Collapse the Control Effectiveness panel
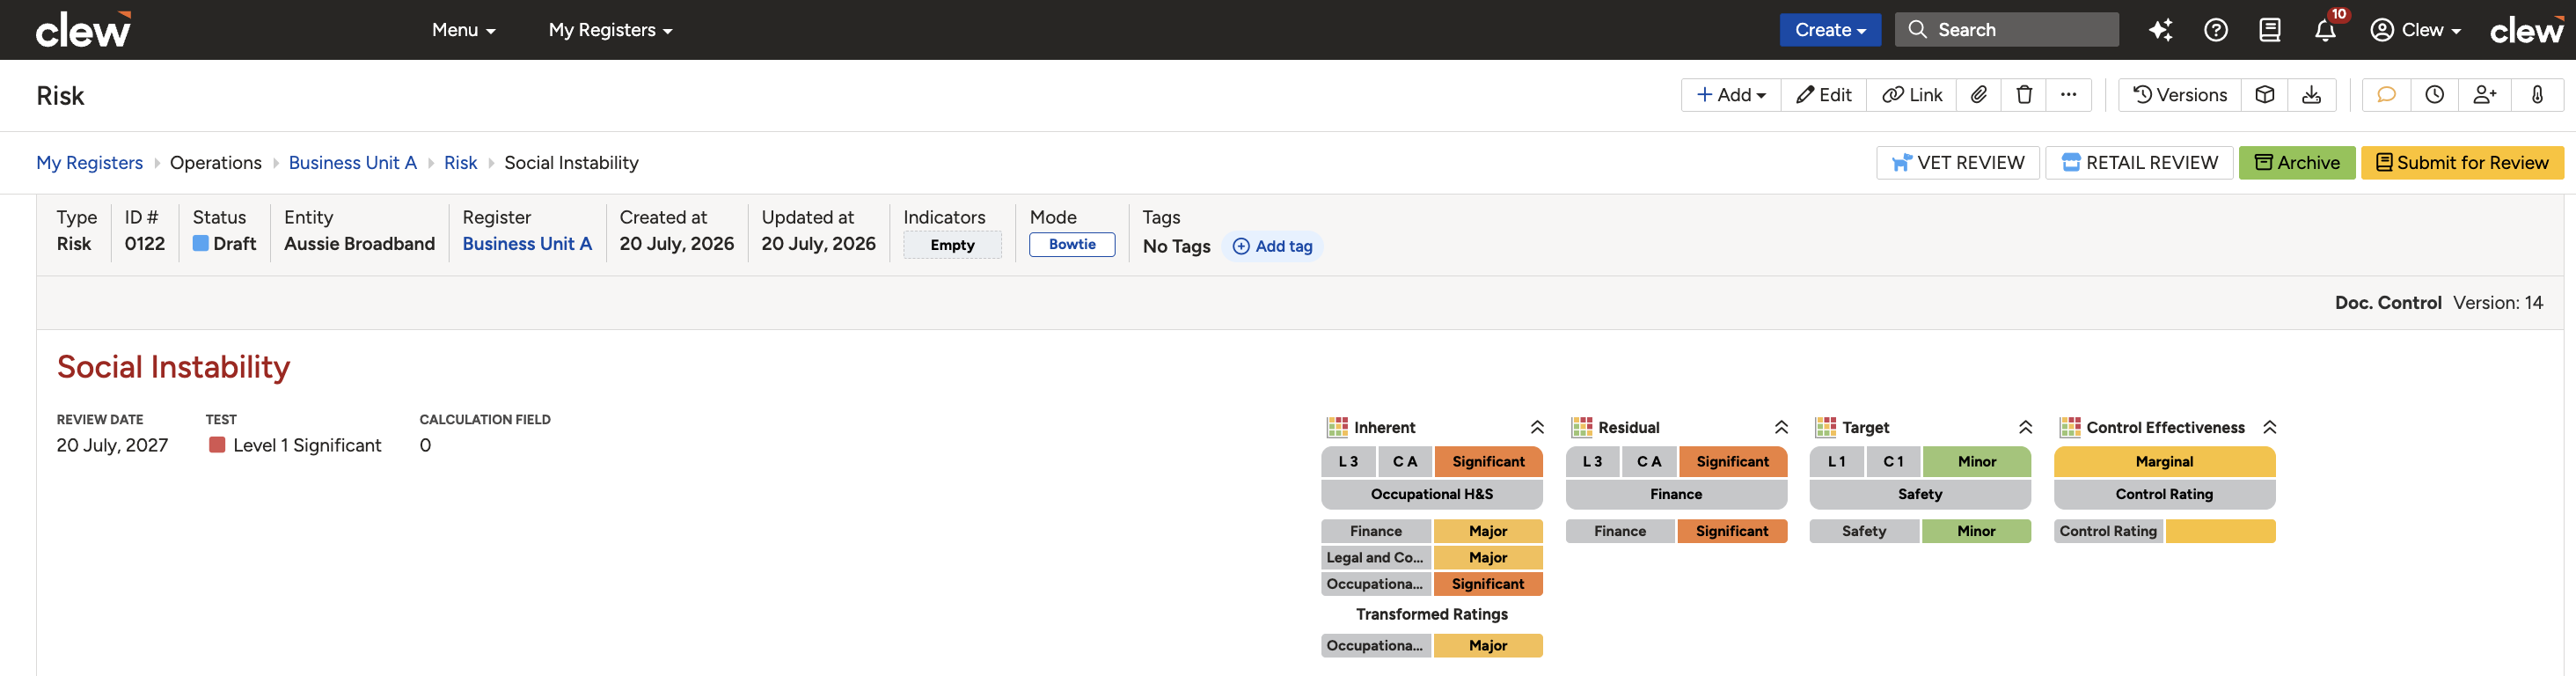This screenshot has height=676, width=2576. tap(2270, 428)
